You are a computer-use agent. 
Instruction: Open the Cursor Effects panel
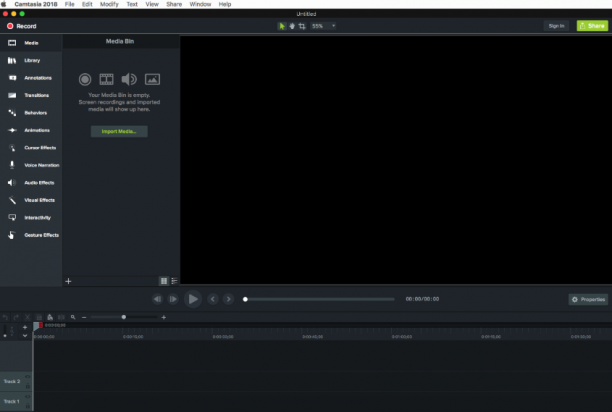[31, 148]
